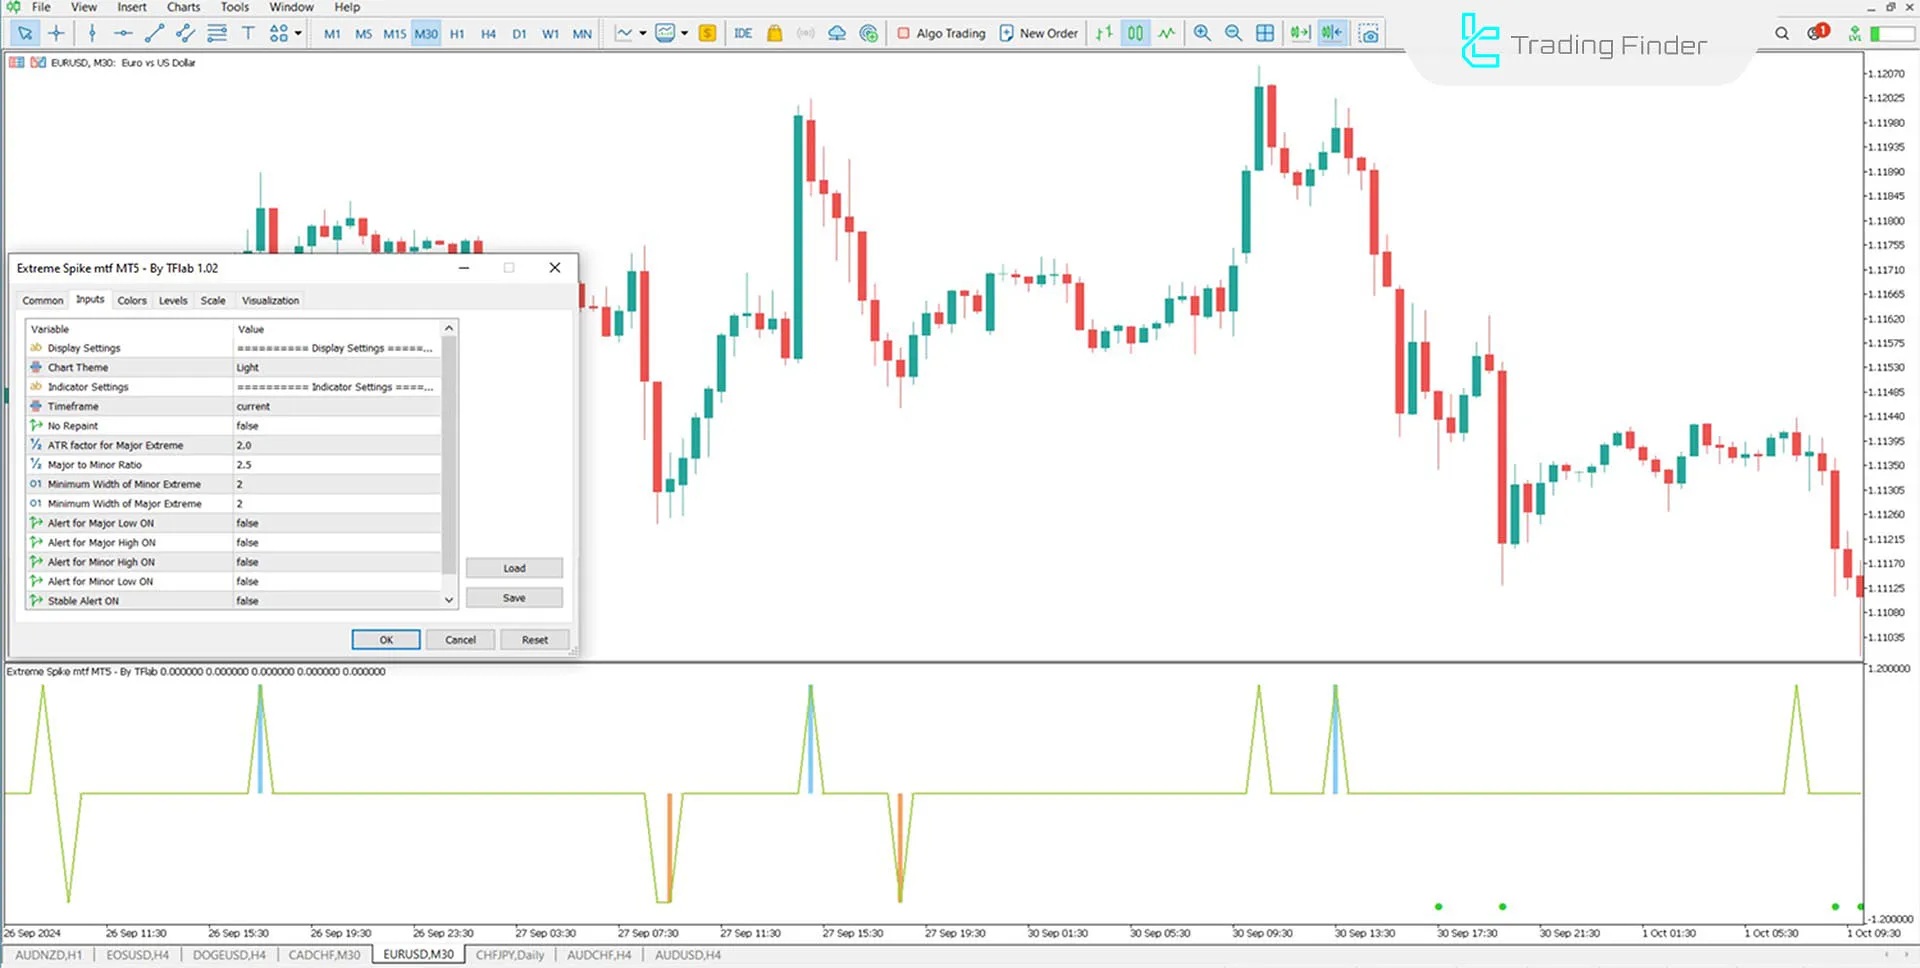Open the chart type dropdown arrow
Image resolution: width=1920 pixels, height=968 pixels.
(x=642, y=33)
